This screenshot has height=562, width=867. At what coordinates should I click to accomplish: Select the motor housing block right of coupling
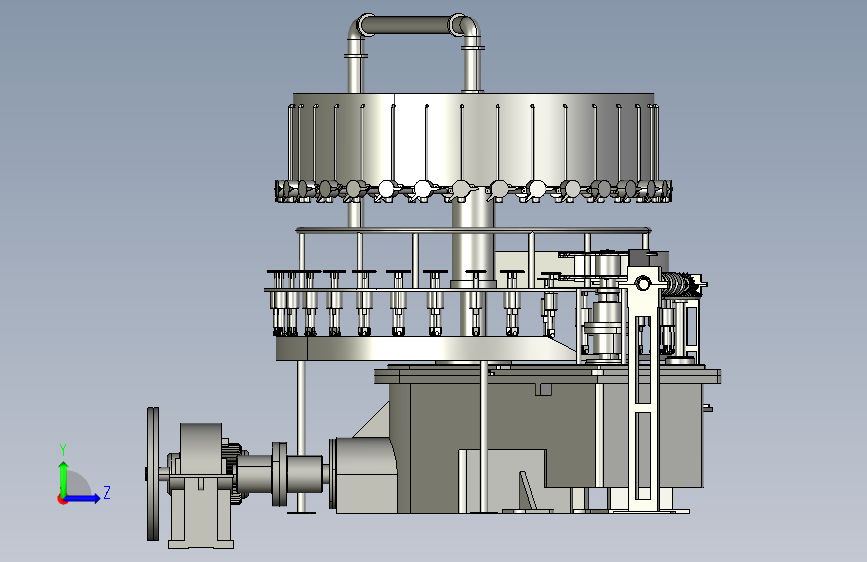tap(367, 474)
